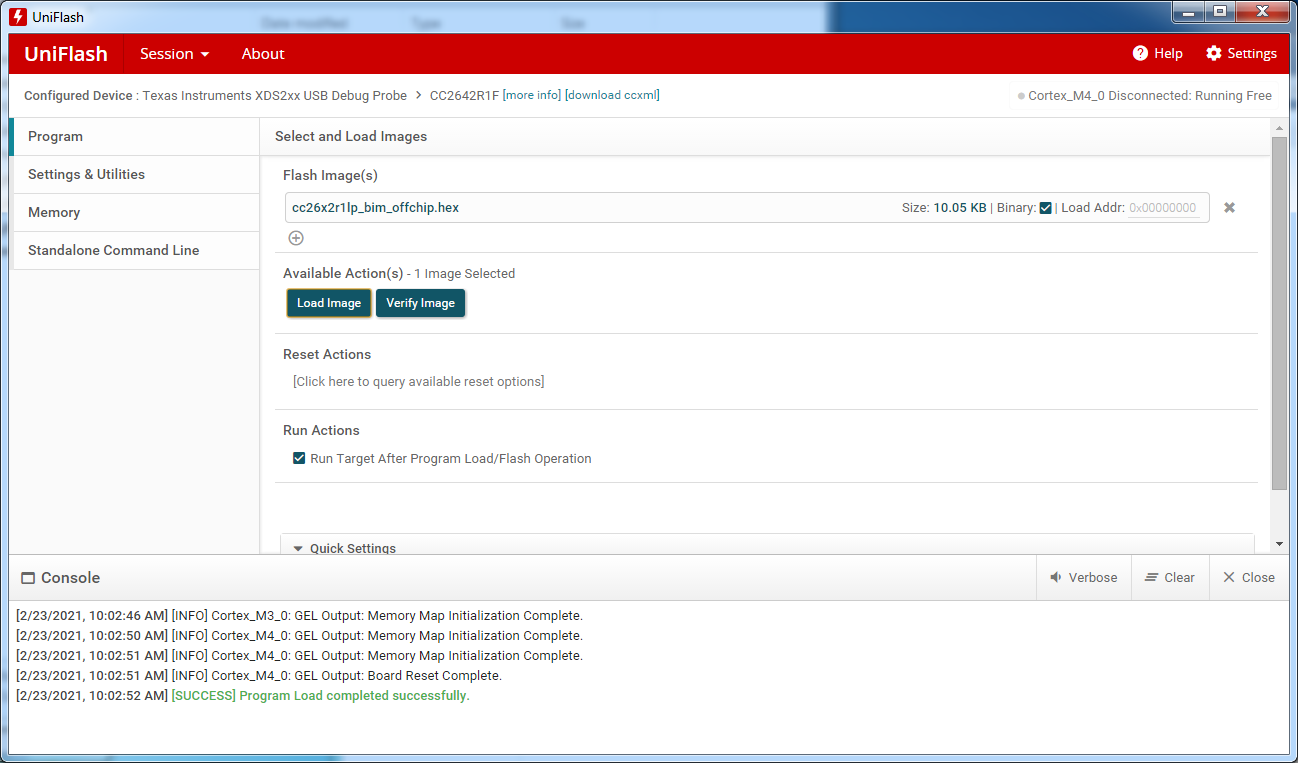The image size is (1298, 763).
Task: Remove cc26x2r1lp_bim_offchip.hex with the X icon
Action: point(1229,207)
